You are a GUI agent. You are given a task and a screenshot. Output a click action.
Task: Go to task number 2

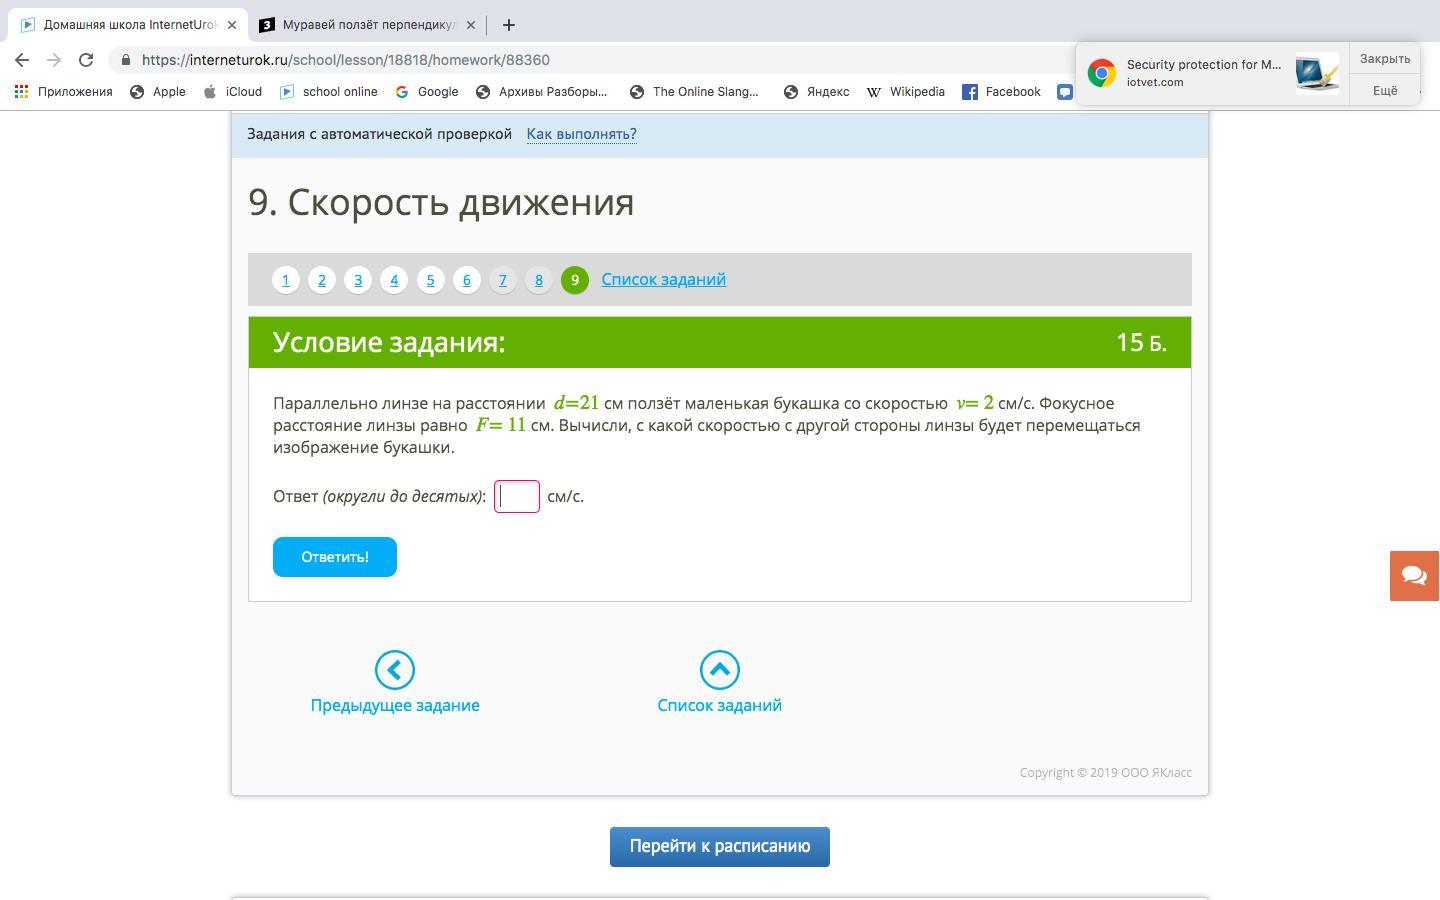click(x=322, y=280)
